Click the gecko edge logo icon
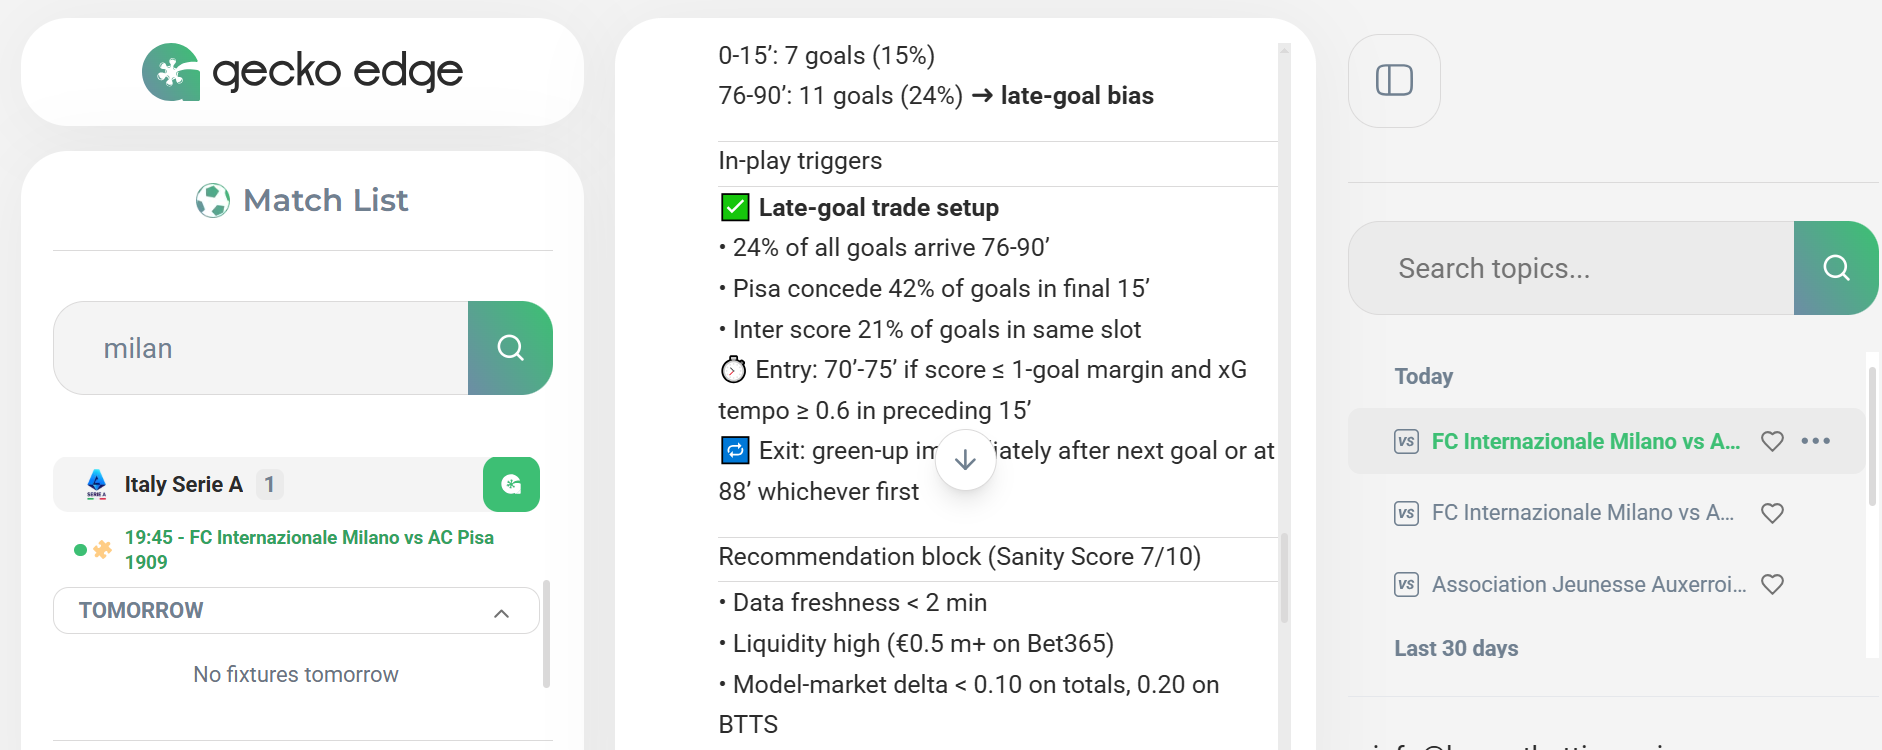The image size is (1882, 750). click(171, 72)
